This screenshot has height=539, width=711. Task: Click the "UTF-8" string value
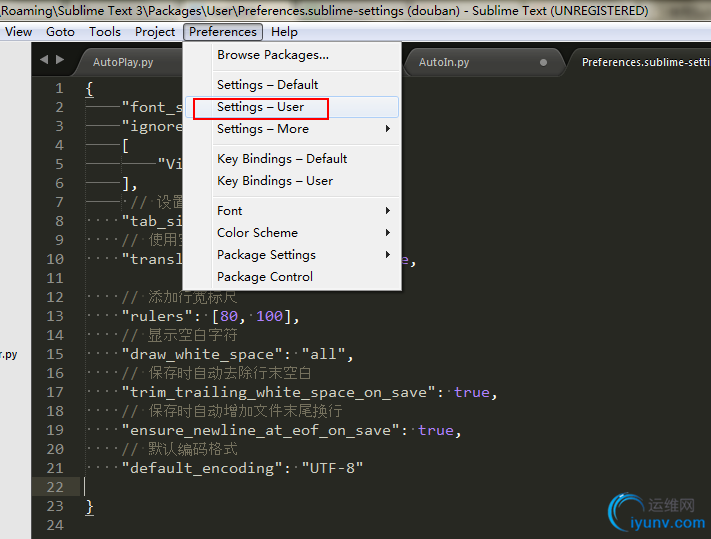tap(332, 468)
